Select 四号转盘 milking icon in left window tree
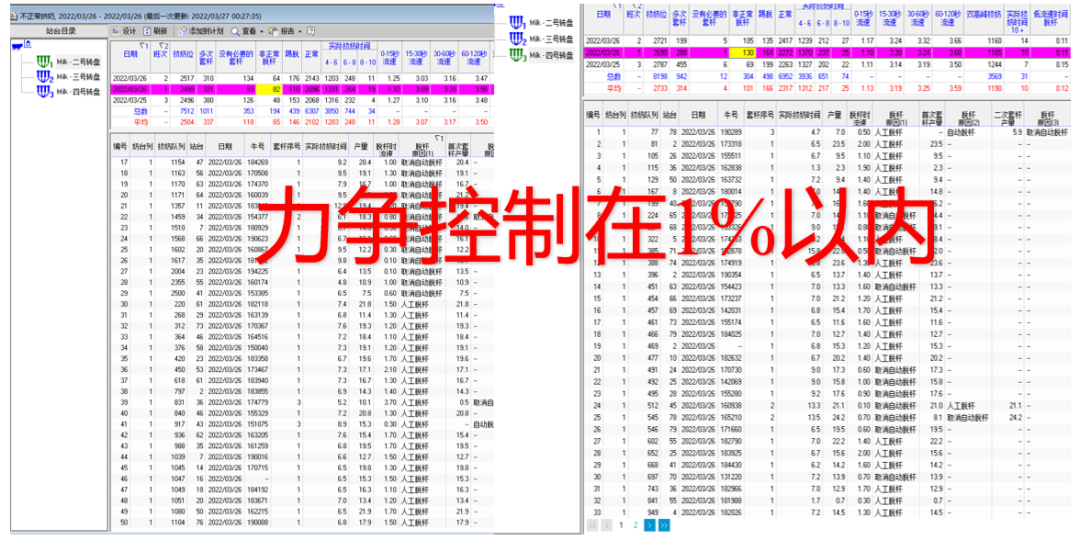 [45, 91]
